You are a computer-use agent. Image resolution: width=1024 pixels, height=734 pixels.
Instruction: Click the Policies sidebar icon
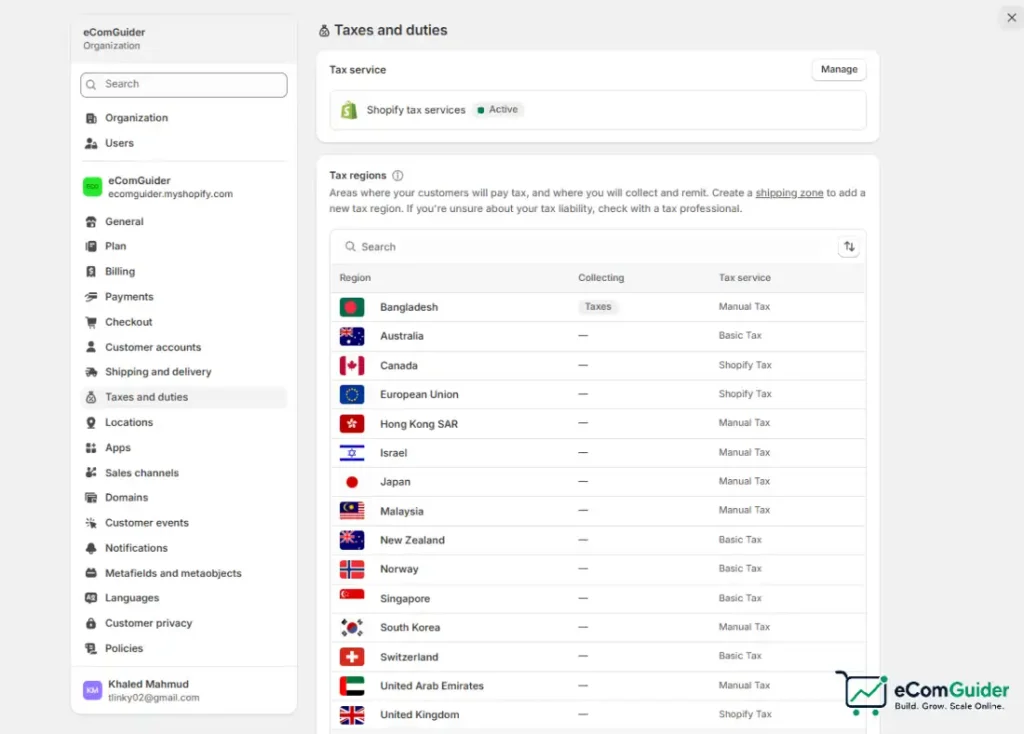coord(91,648)
